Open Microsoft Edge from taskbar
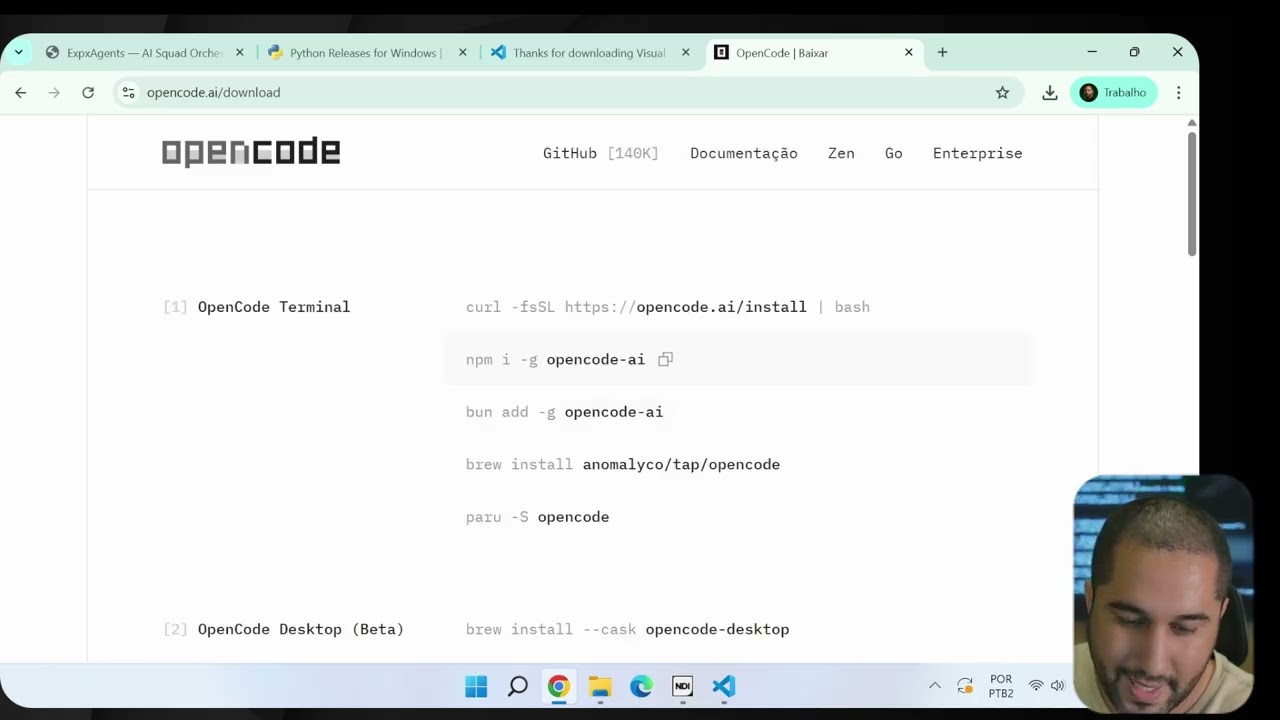The width and height of the screenshot is (1280, 720). pyautogui.click(x=641, y=686)
